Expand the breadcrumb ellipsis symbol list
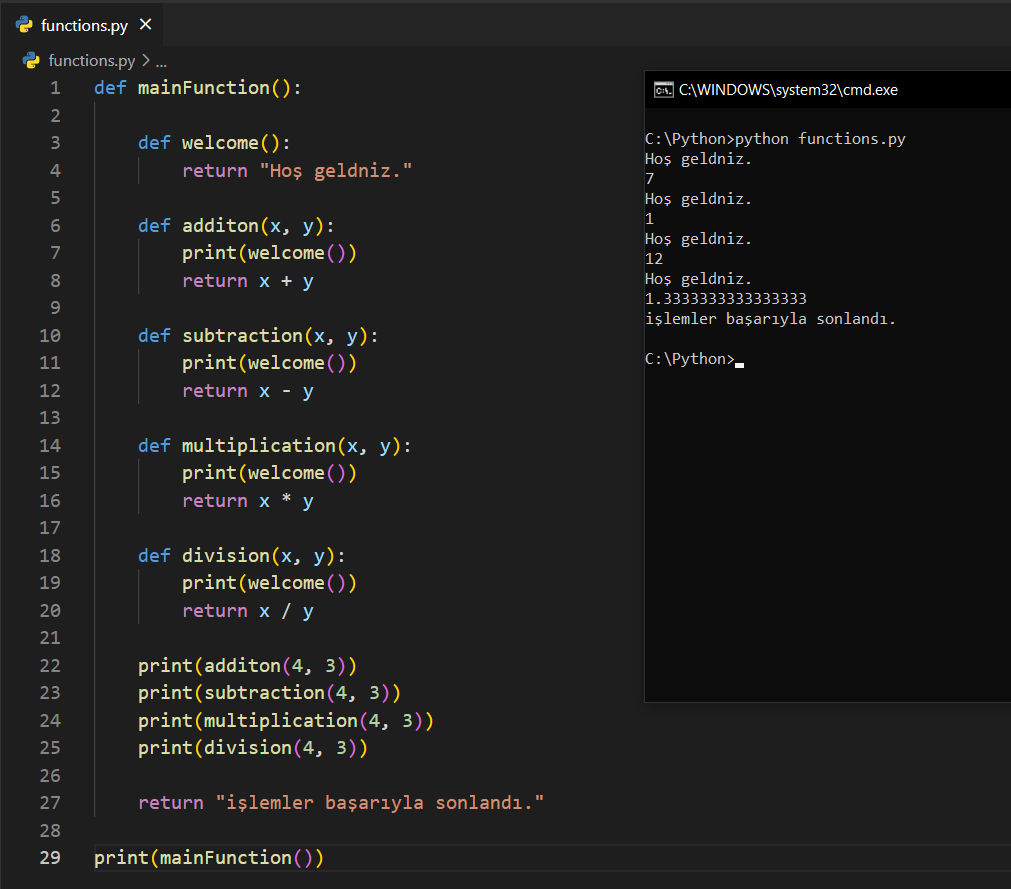This screenshot has height=889, width=1011. point(161,61)
